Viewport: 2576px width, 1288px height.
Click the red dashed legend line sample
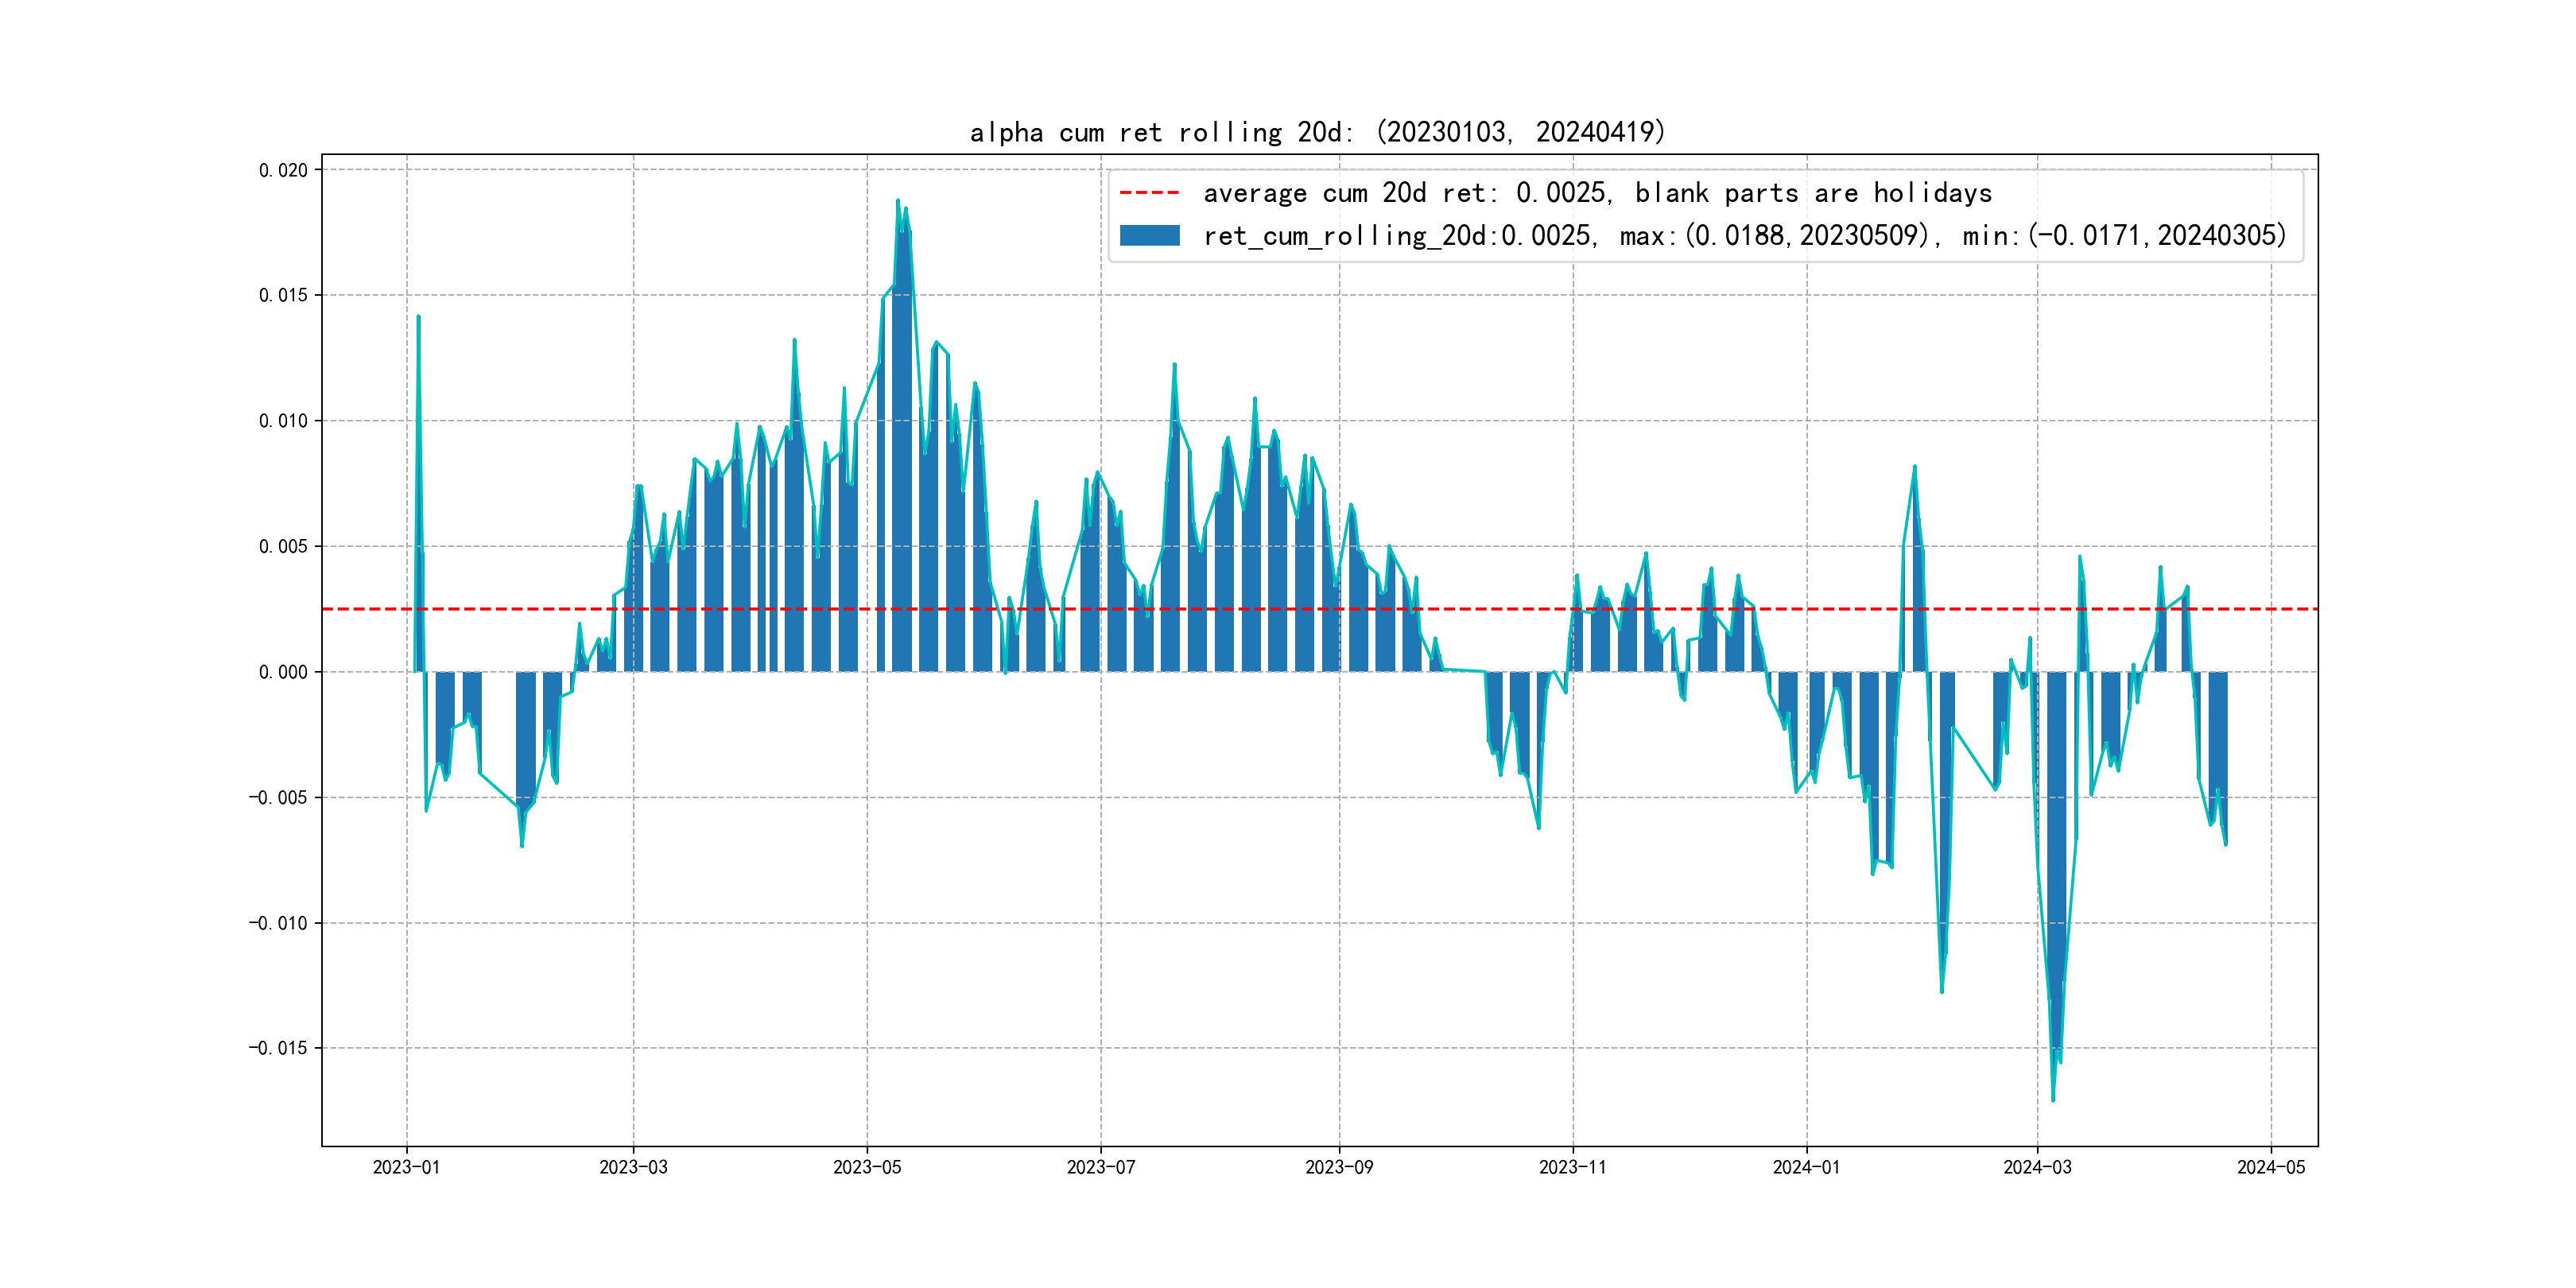(1149, 192)
